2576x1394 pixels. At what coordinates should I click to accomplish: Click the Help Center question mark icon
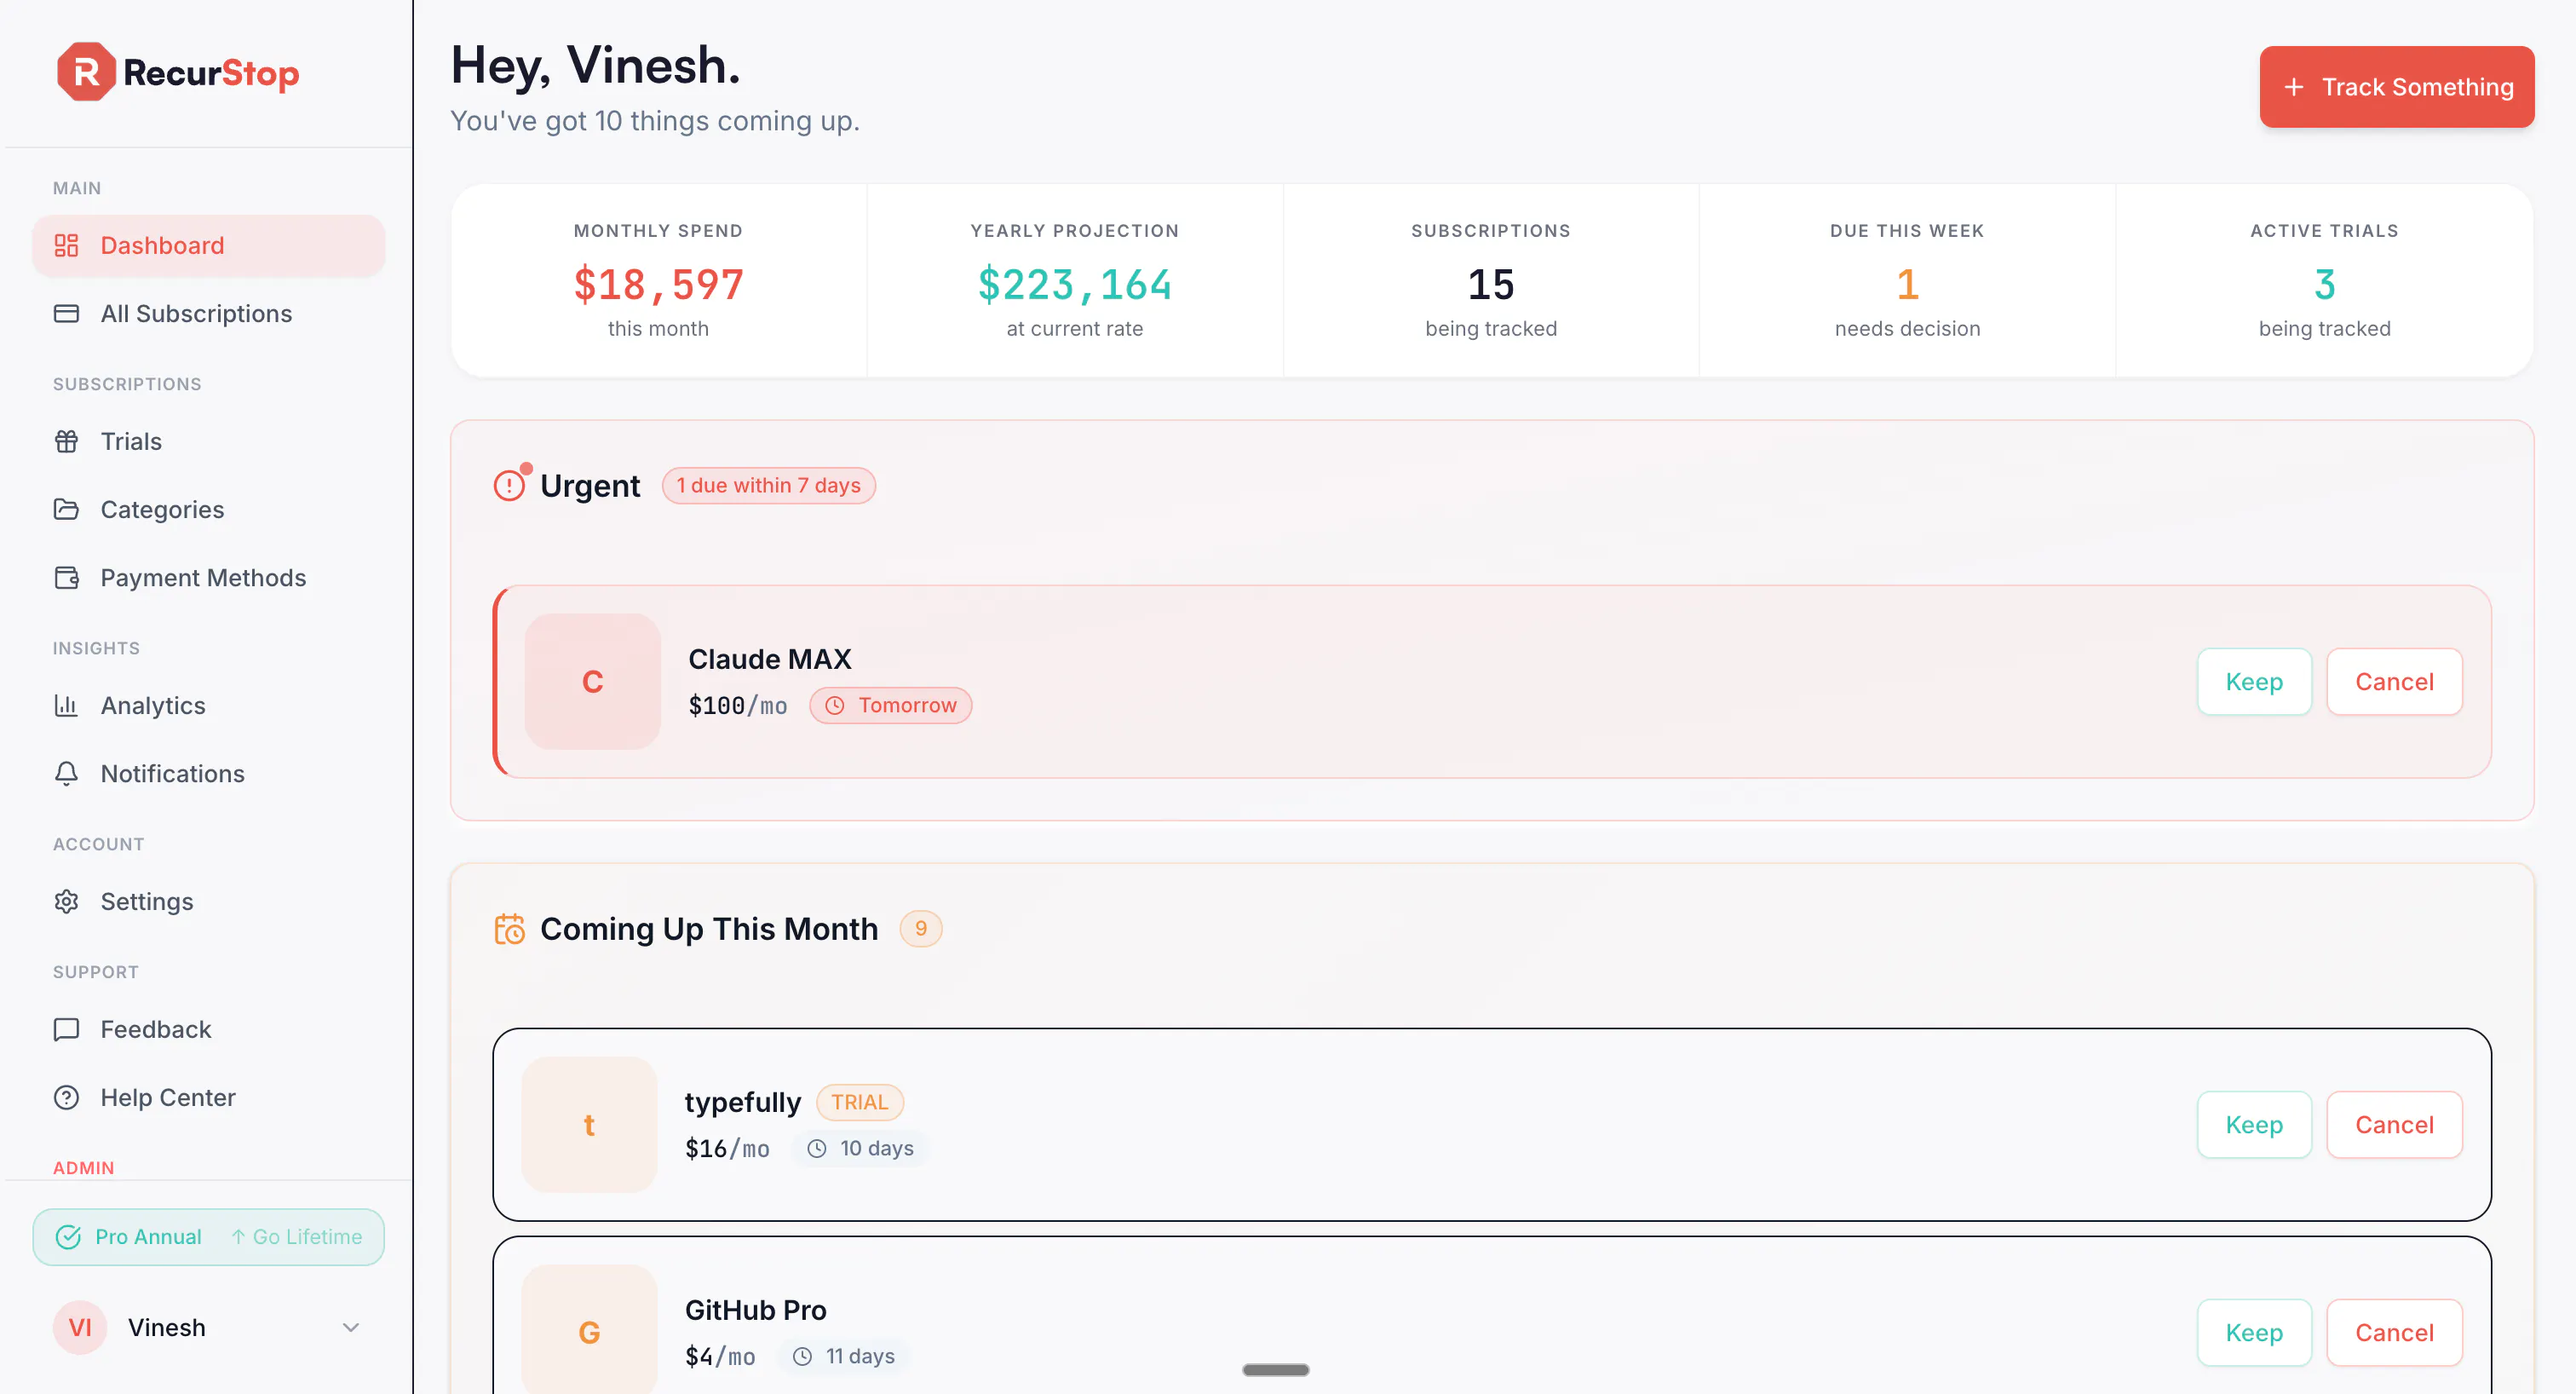[x=66, y=1097]
